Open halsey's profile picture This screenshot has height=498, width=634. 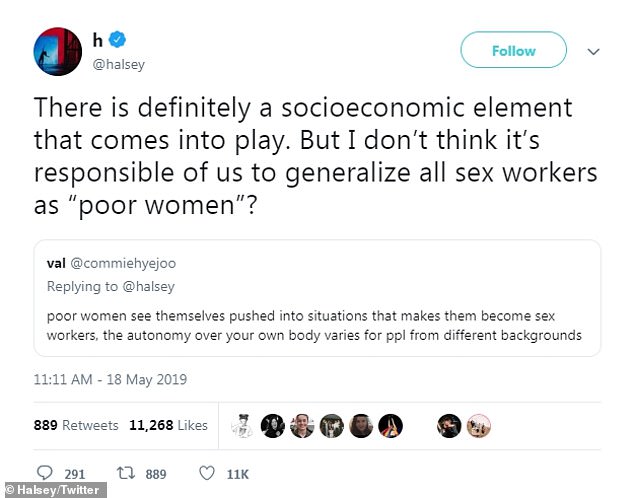tap(55, 51)
